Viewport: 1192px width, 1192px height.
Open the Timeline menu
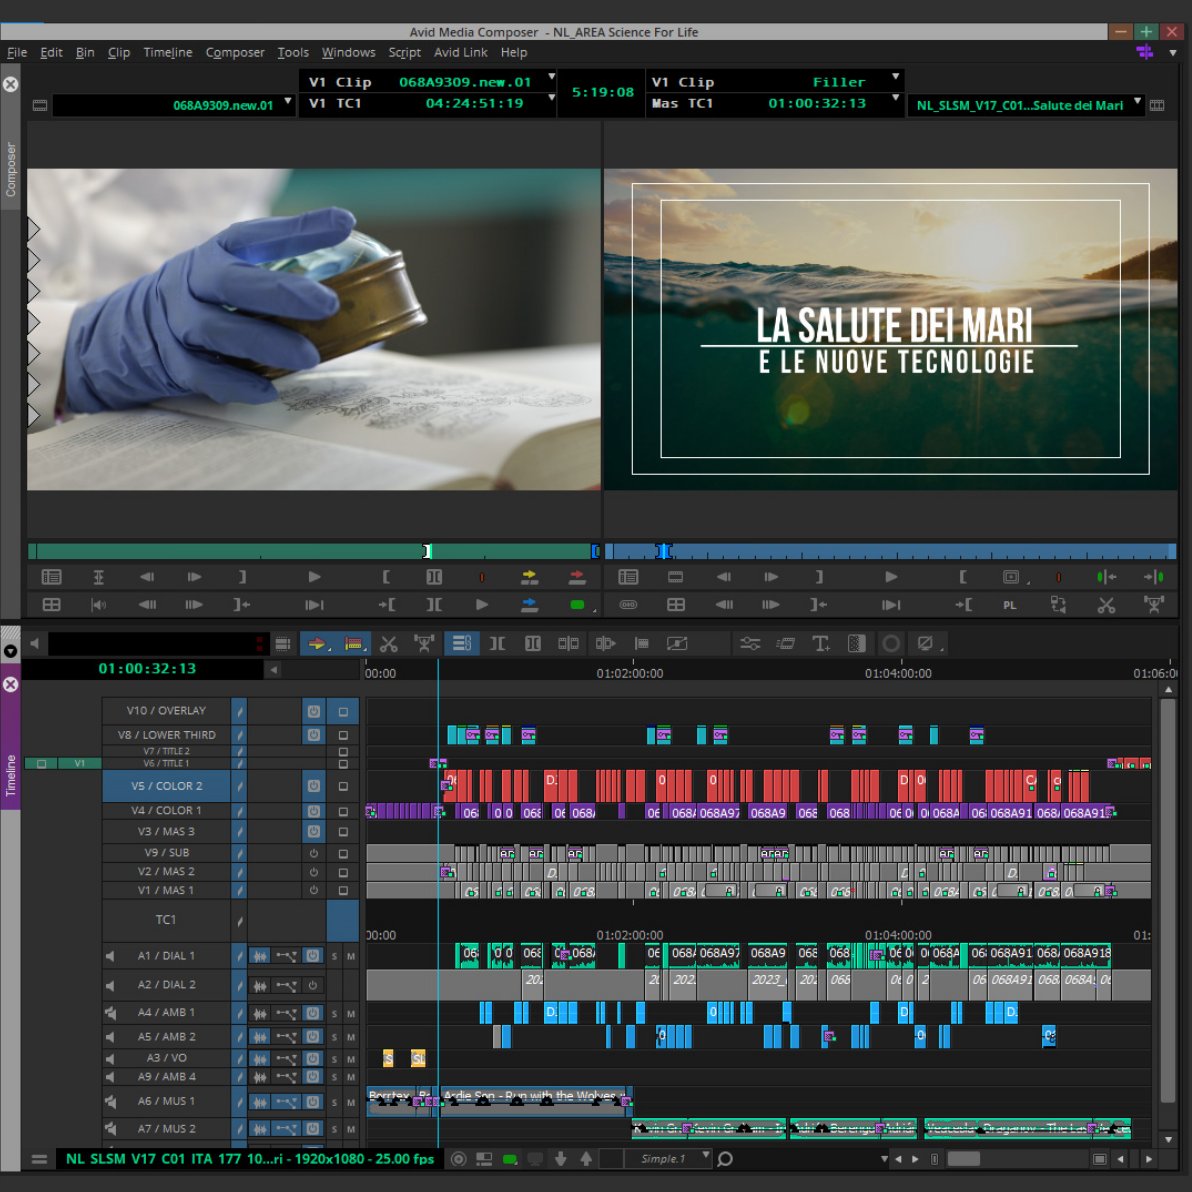tap(167, 52)
